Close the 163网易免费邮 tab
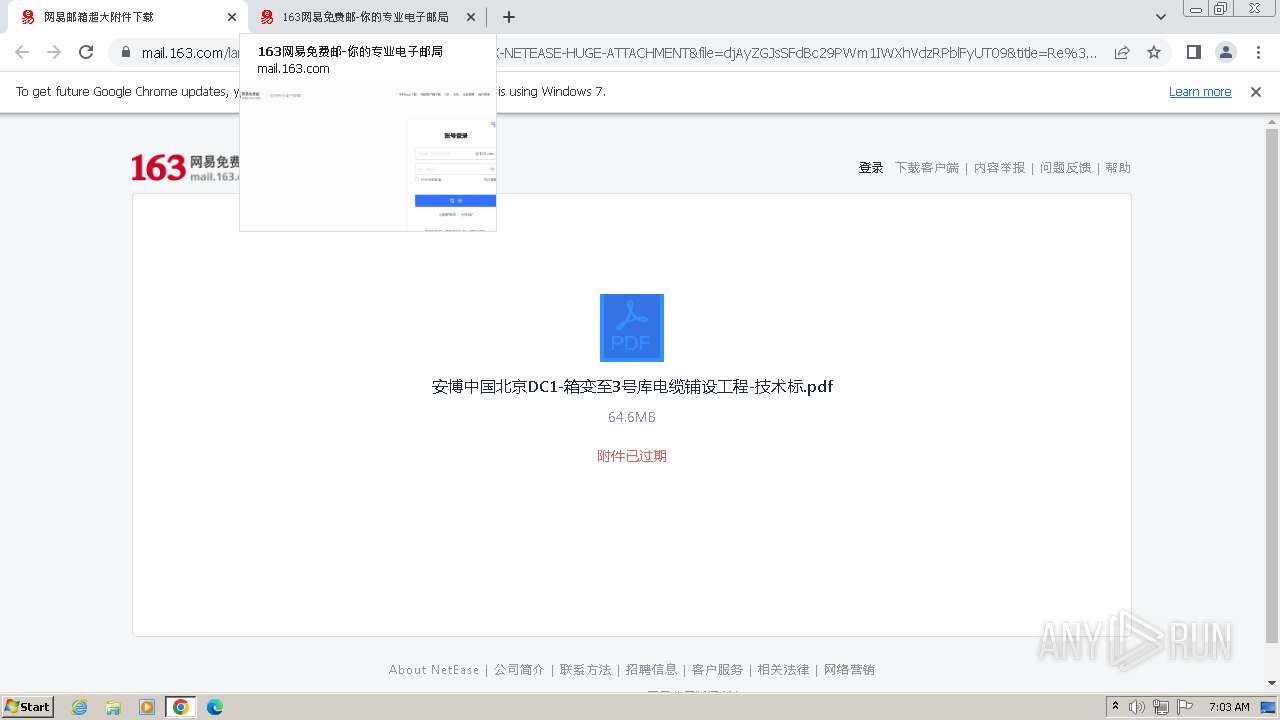Screen dimensions: 1280x720 point(471,17)
